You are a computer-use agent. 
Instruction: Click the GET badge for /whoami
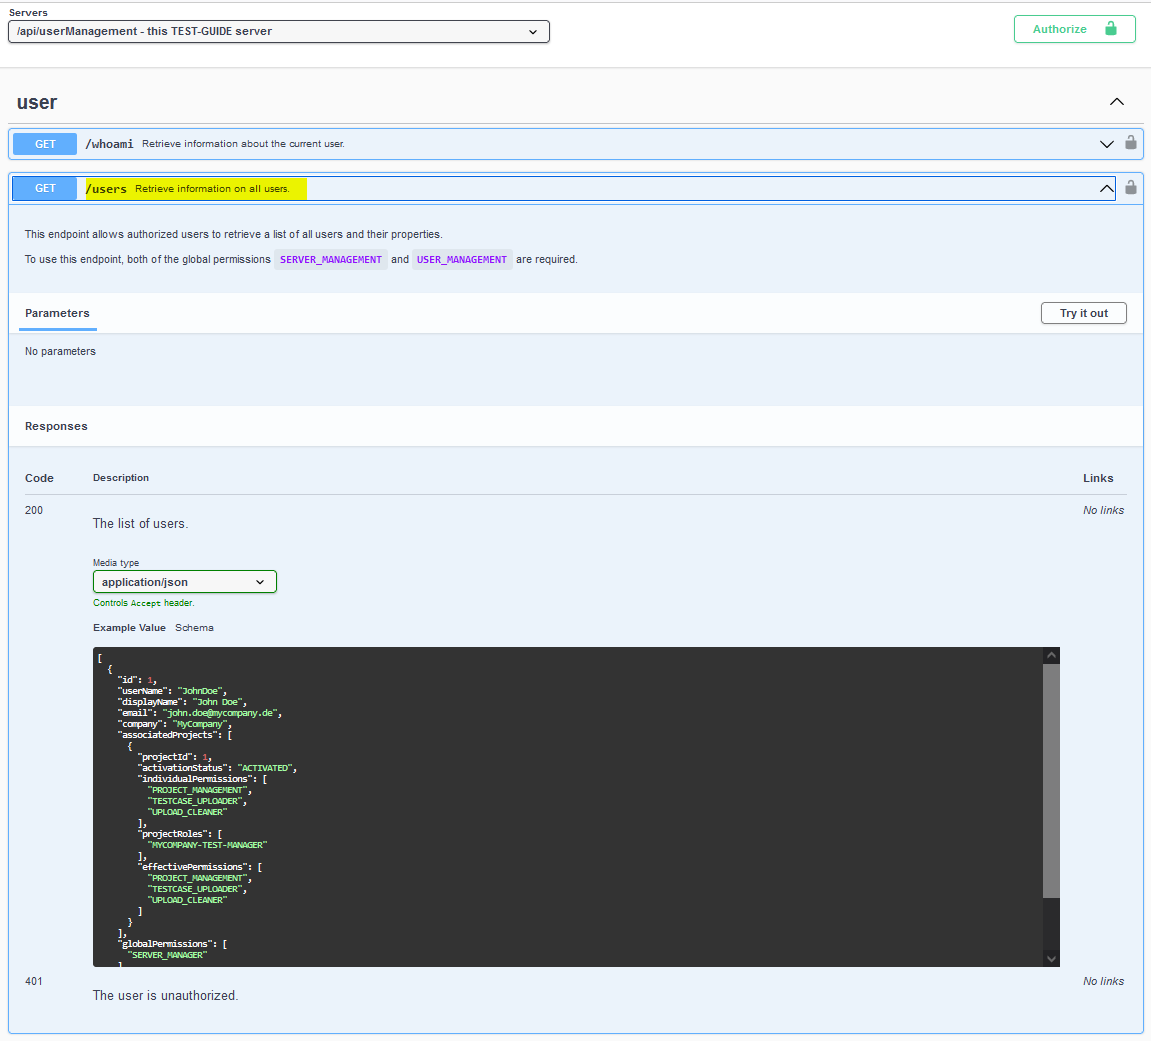point(46,144)
